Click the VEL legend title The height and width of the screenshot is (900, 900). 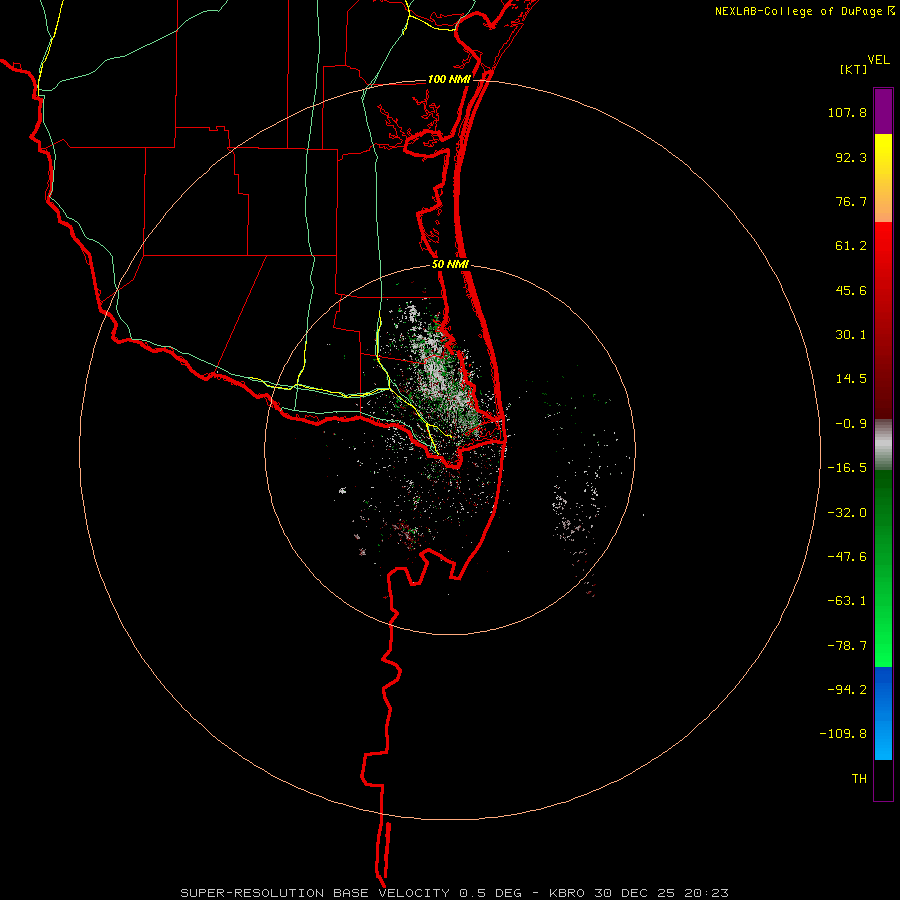tap(878, 60)
